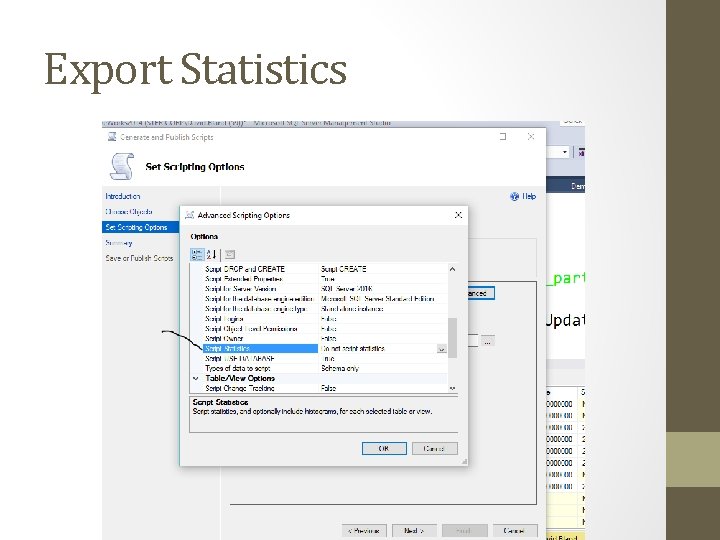Screen dimensions: 720x540
Task: Click the Advanced Scripting Options title icon
Action: [x=189, y=215]
